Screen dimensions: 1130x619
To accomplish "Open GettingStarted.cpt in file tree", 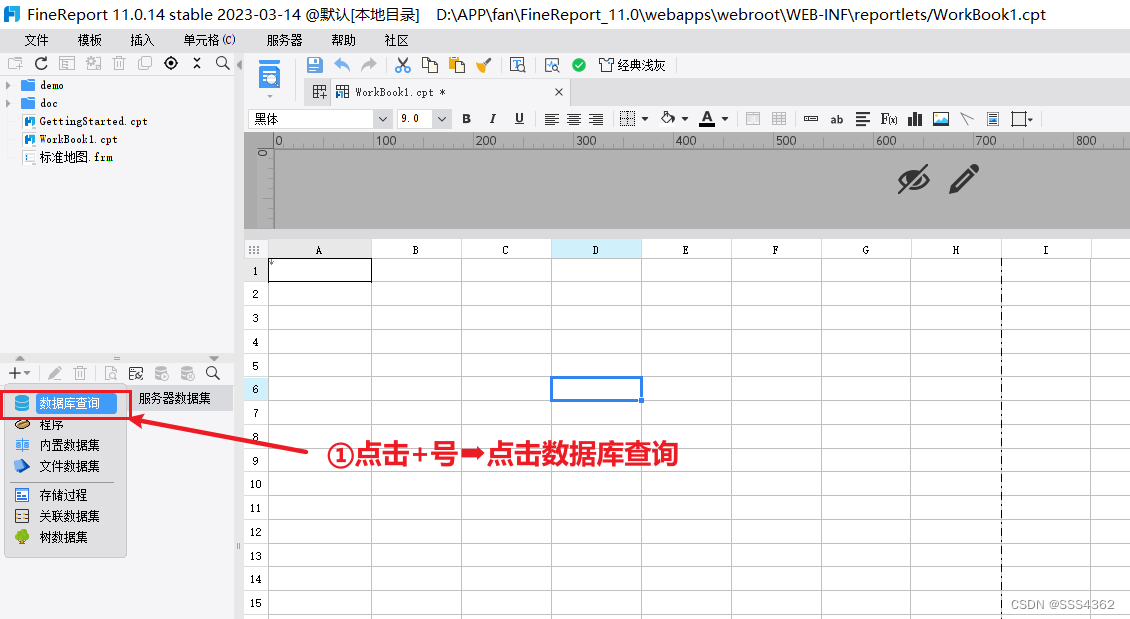I will click(x=93, y=121).
